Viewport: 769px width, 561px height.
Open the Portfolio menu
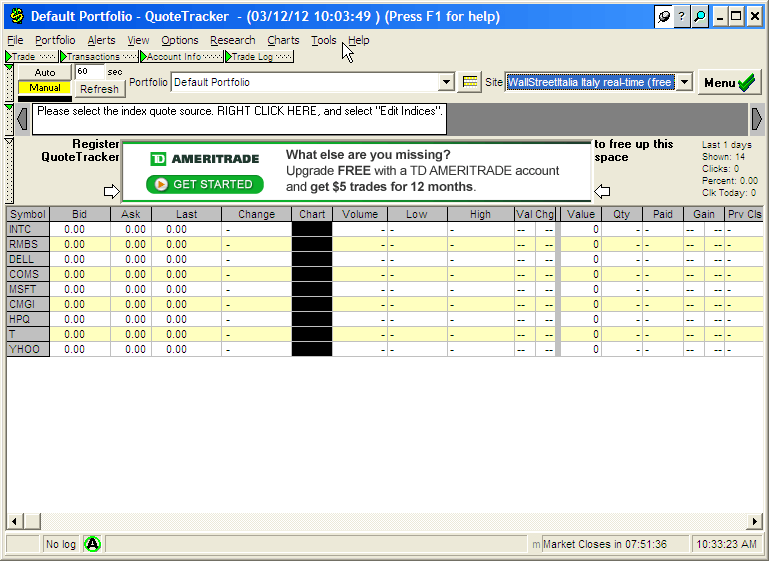pos(55,40)
